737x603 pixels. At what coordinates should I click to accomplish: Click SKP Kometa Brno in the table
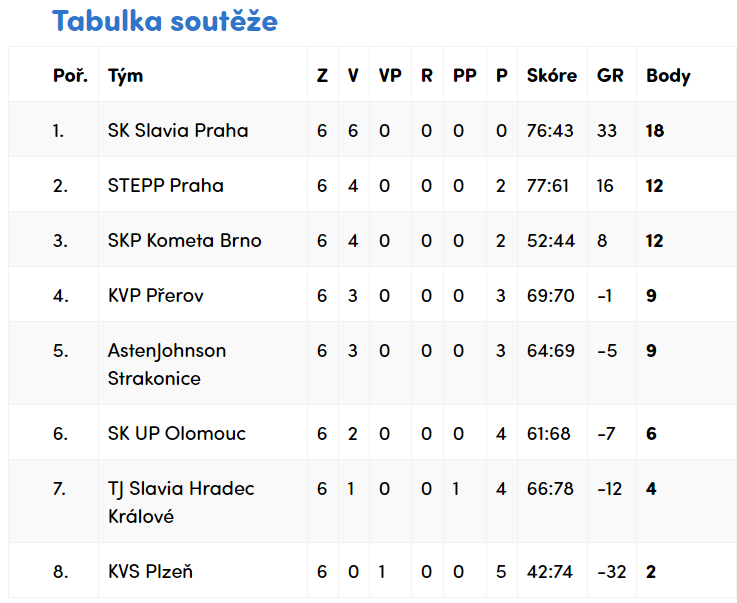(184, 241)
